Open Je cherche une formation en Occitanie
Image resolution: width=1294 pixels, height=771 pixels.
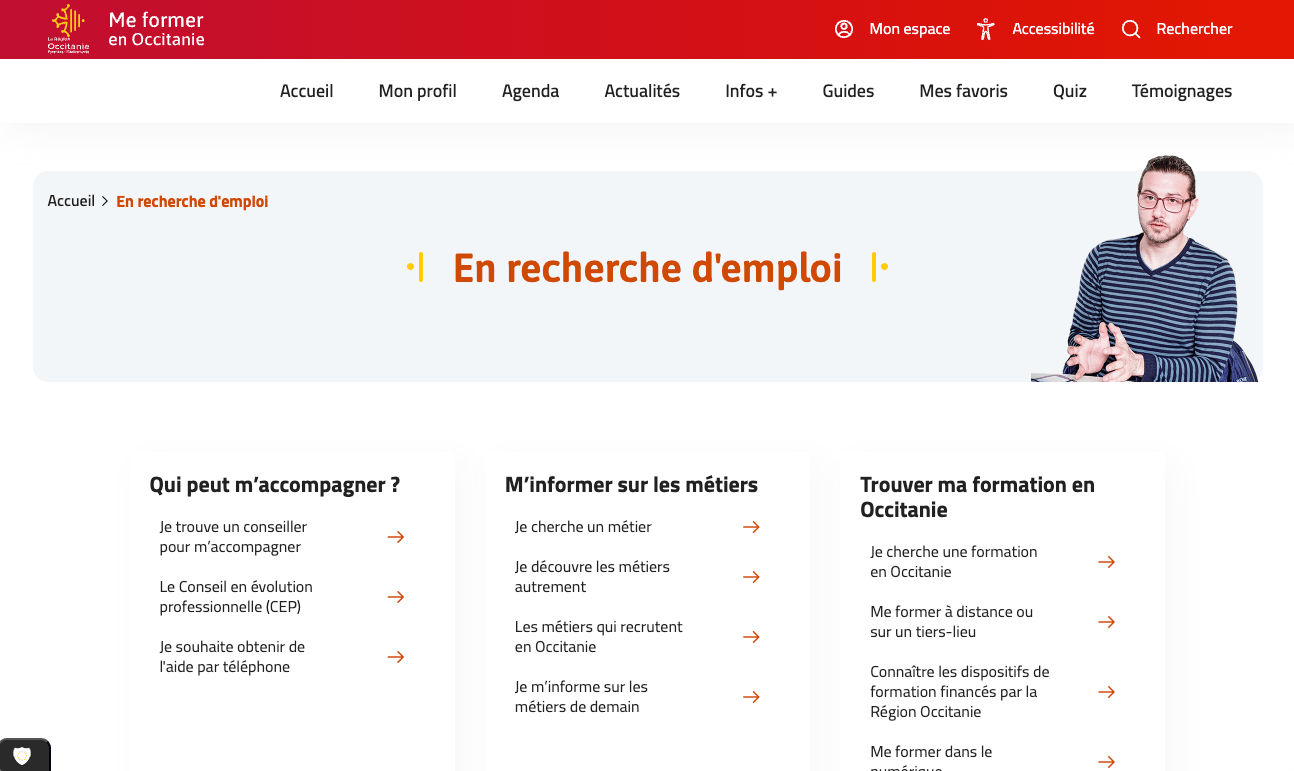pos(953,562)
